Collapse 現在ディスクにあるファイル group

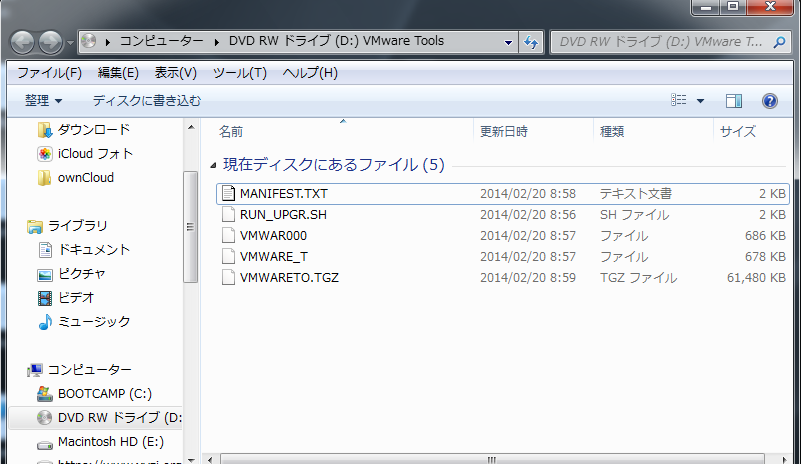(213, 165)
